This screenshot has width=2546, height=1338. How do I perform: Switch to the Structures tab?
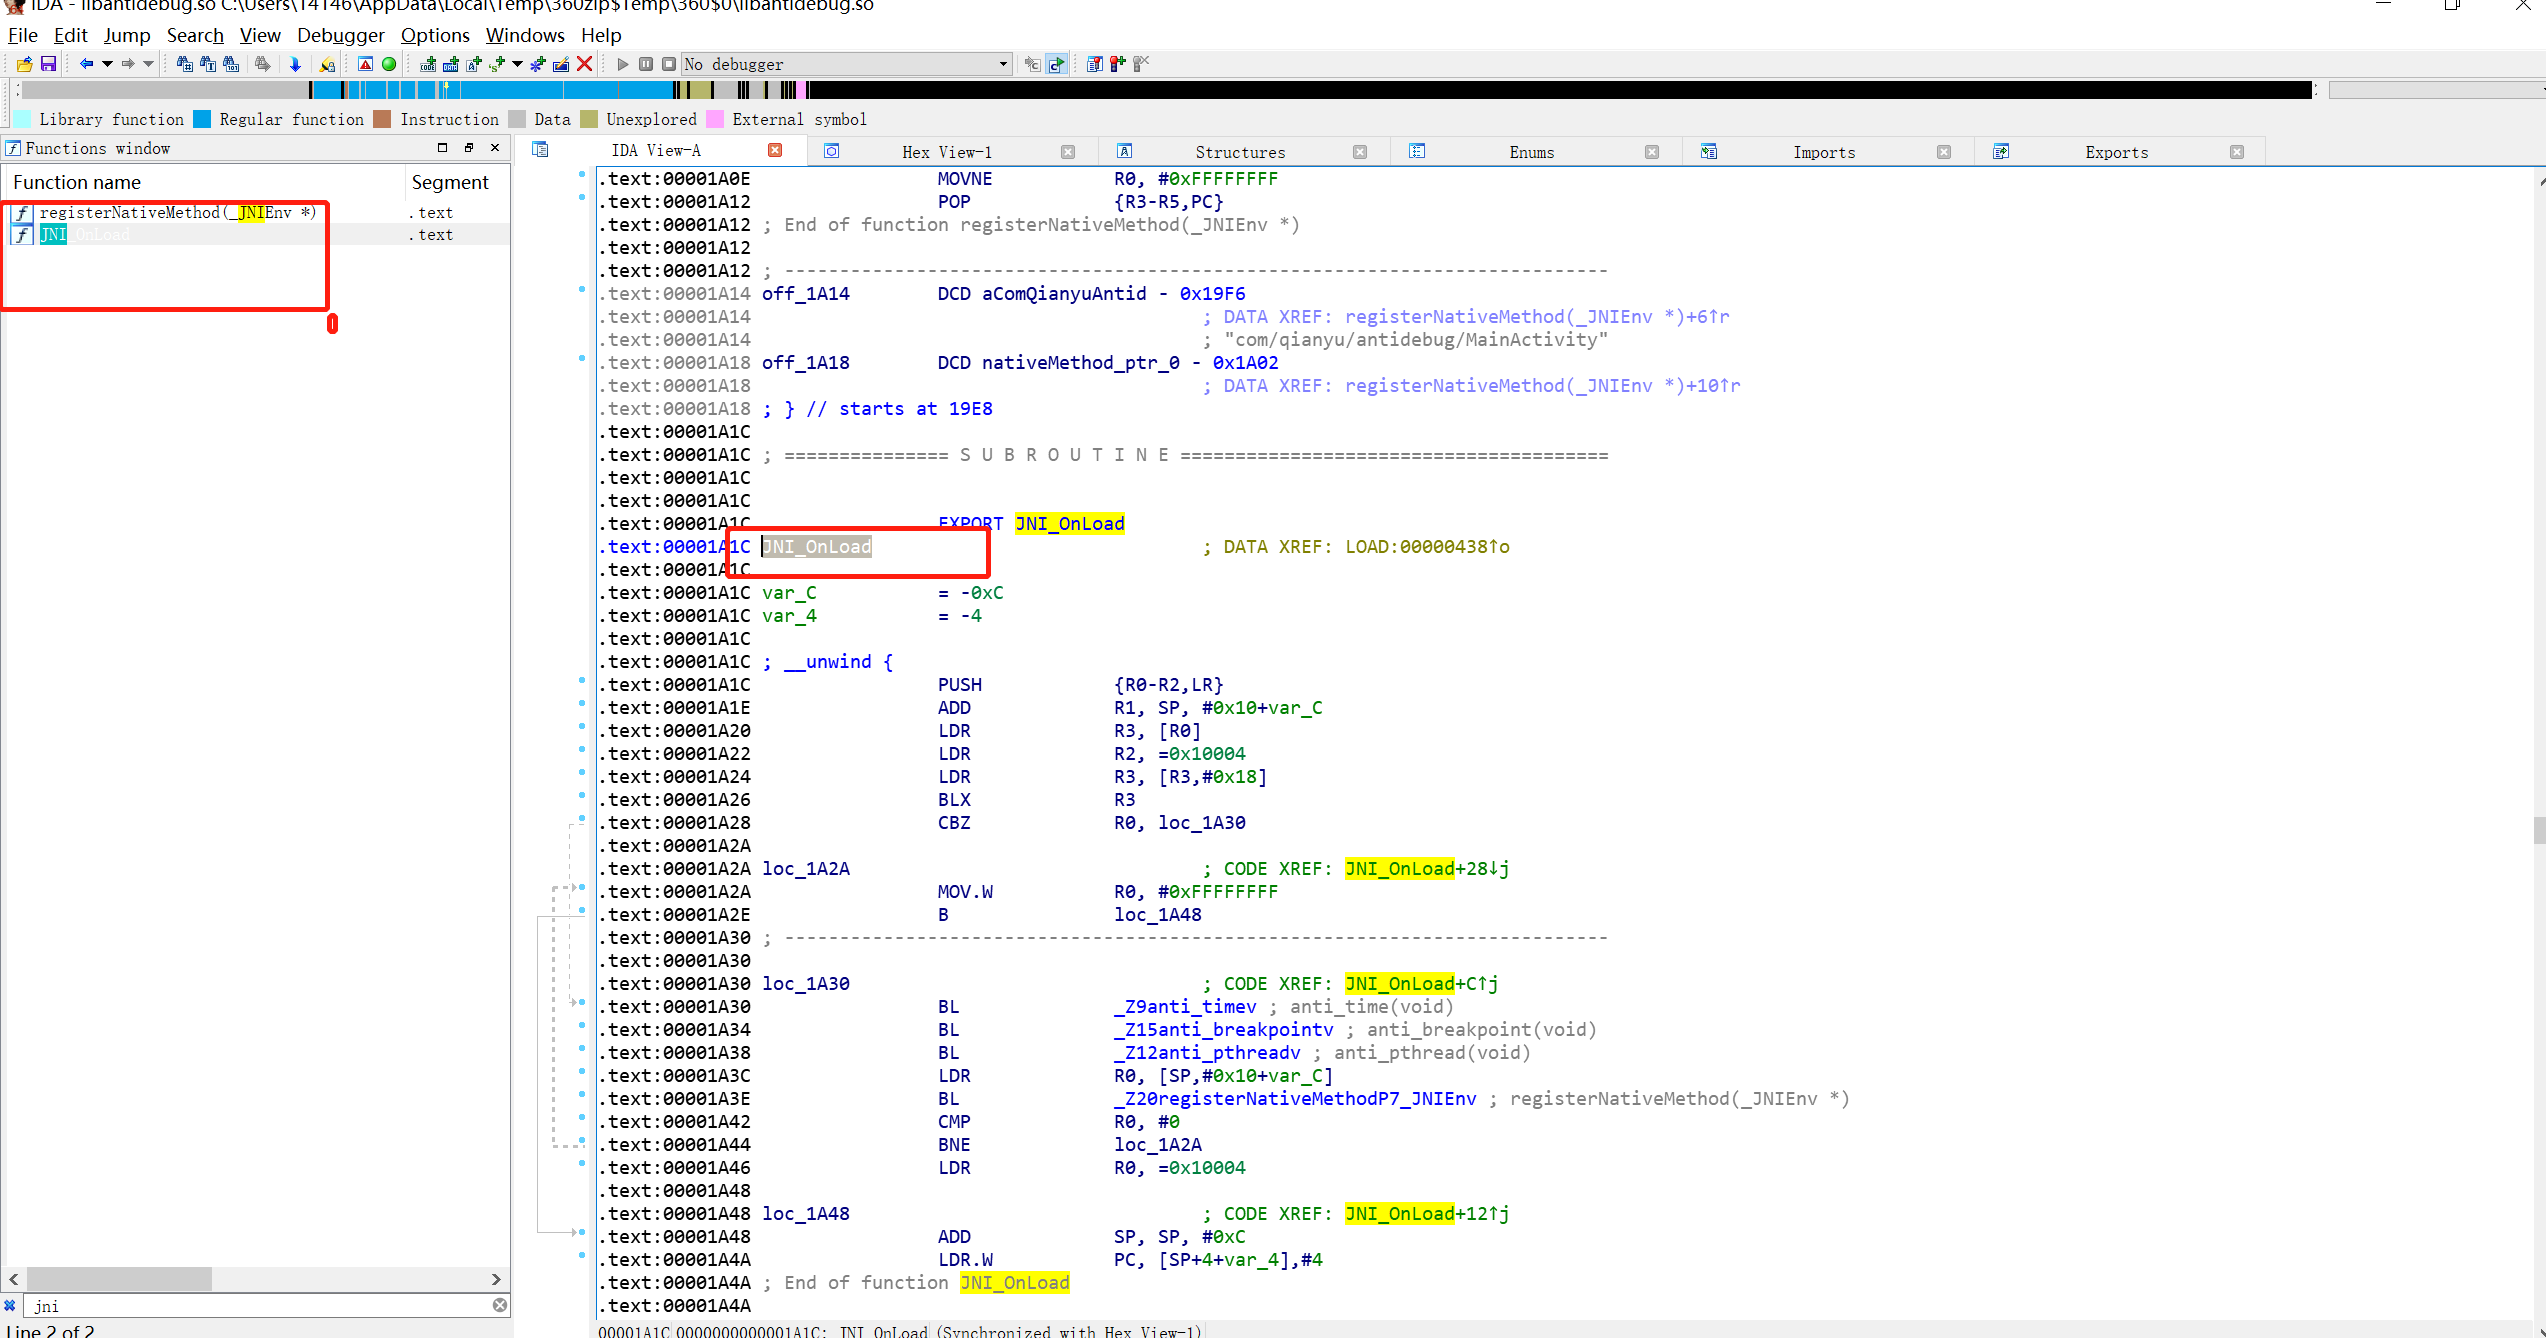click(1240, 152)
